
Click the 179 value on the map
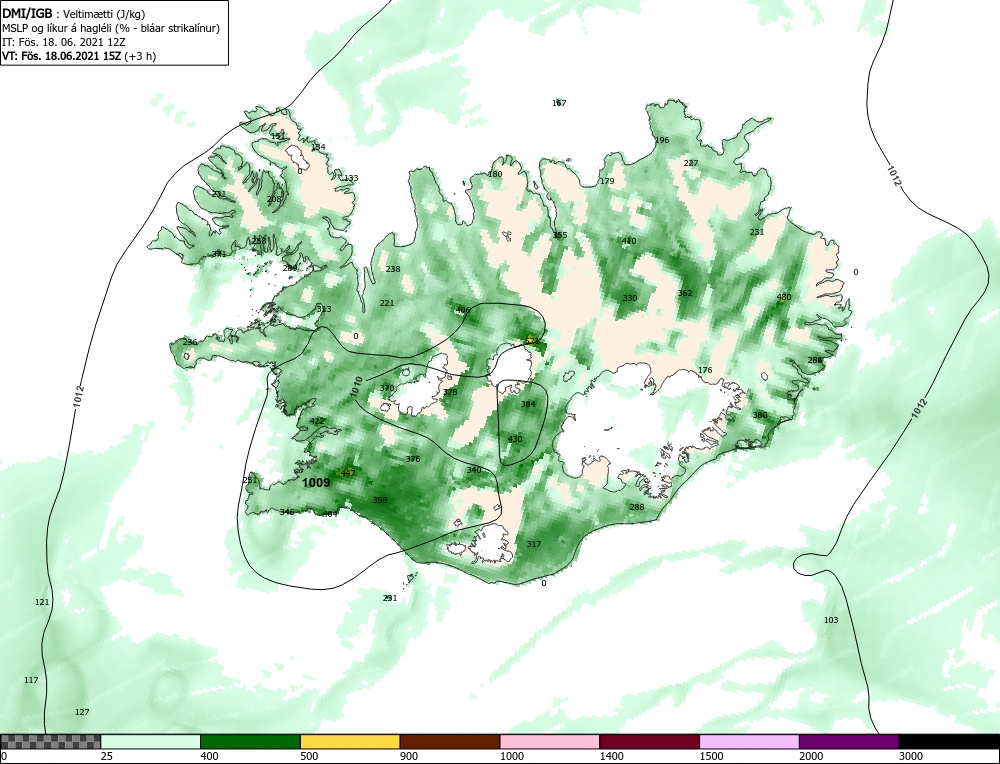[x=607, y=181]
